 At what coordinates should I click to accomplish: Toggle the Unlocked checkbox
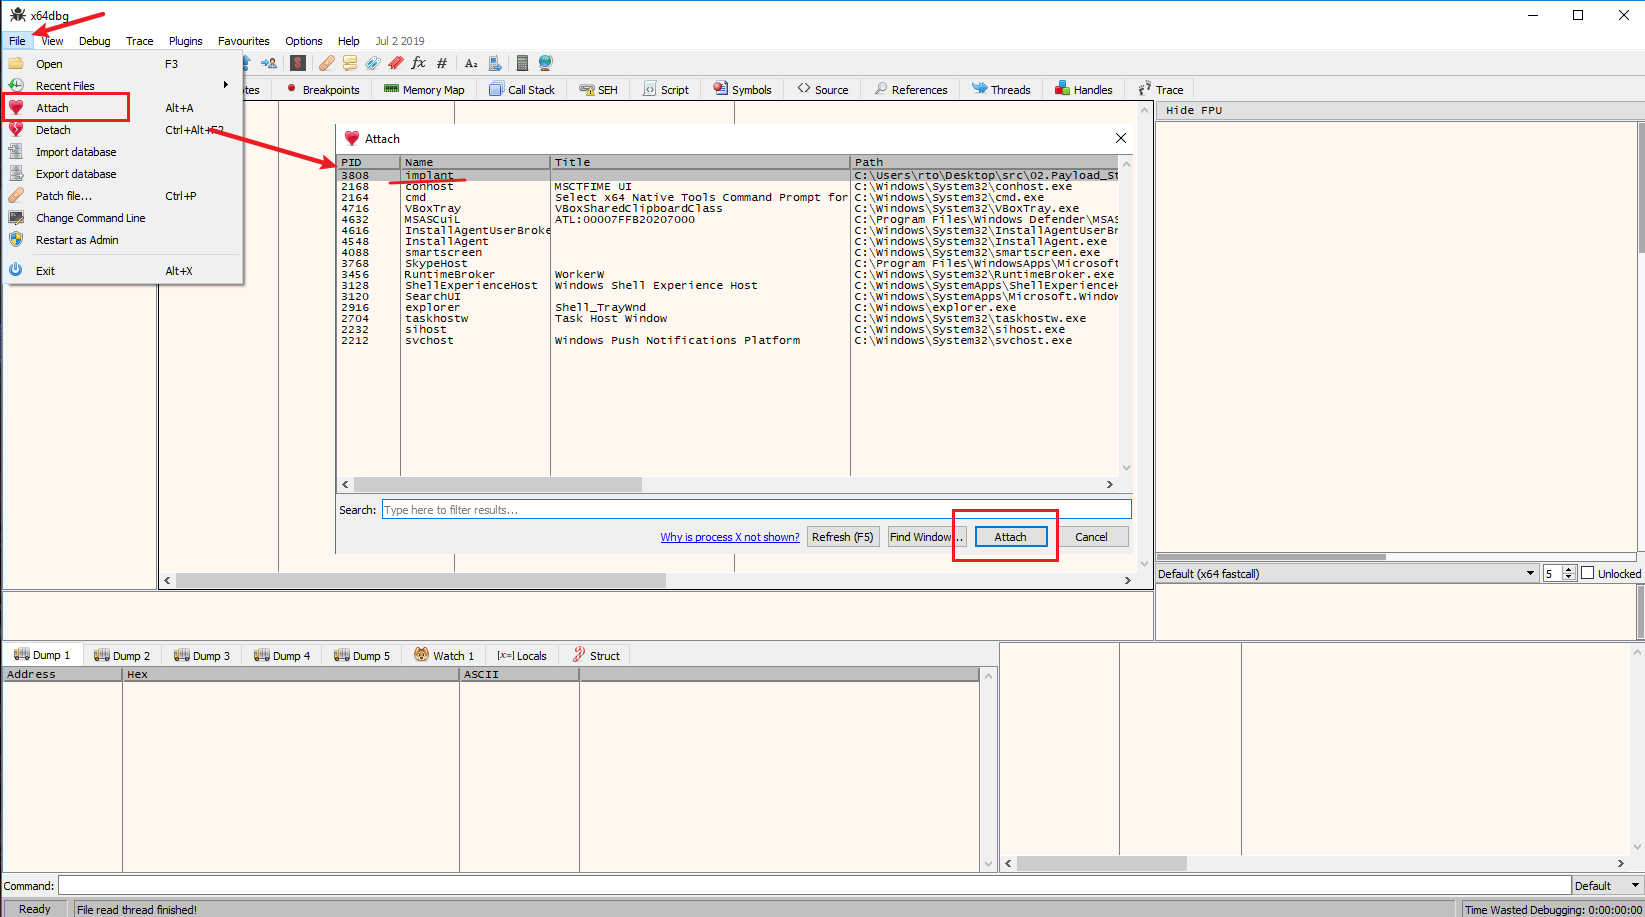click(1587, 573)
